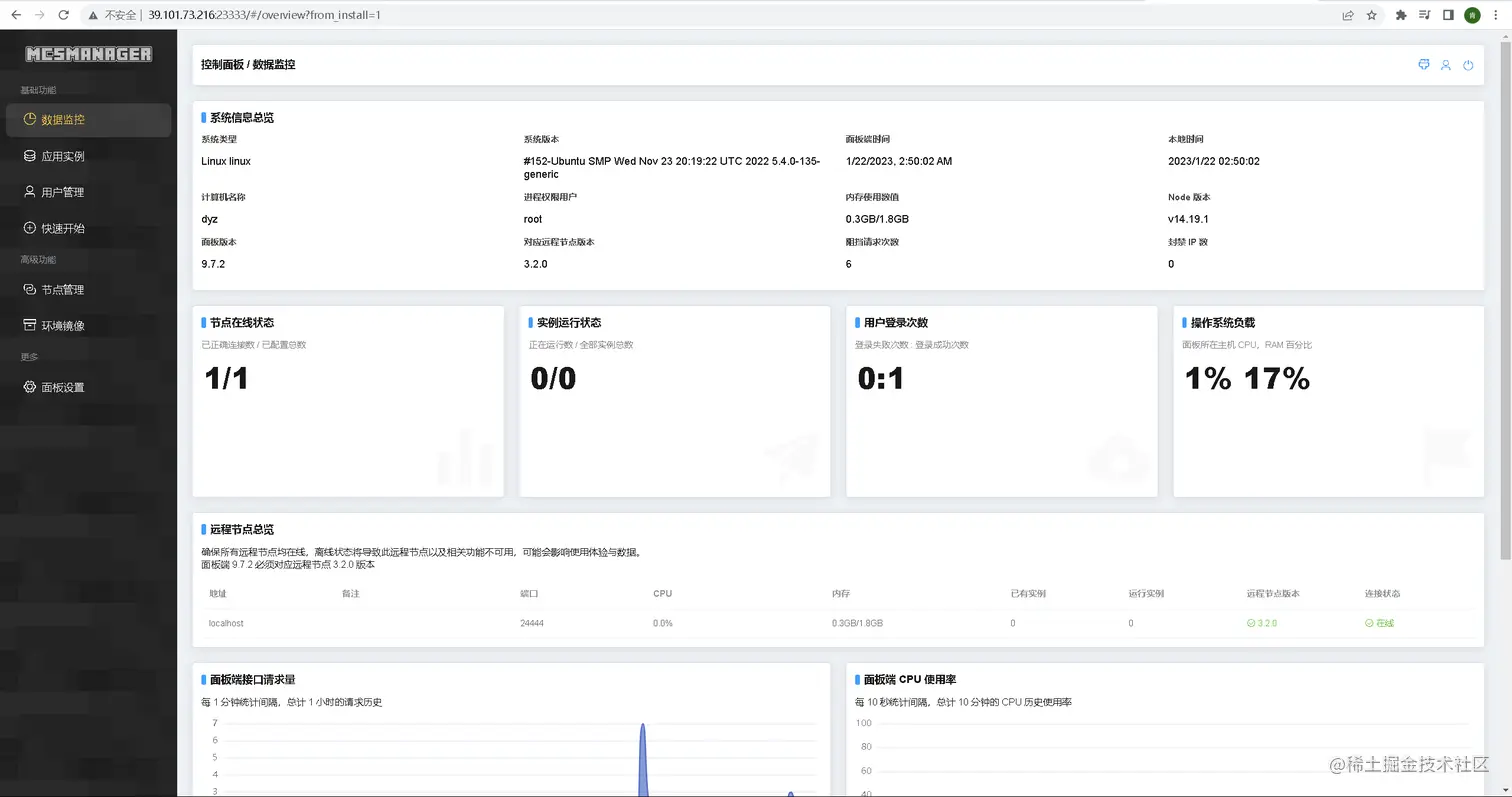Reload the page with refresh icon
The image size is (1512, 797).
pos(64,15)
